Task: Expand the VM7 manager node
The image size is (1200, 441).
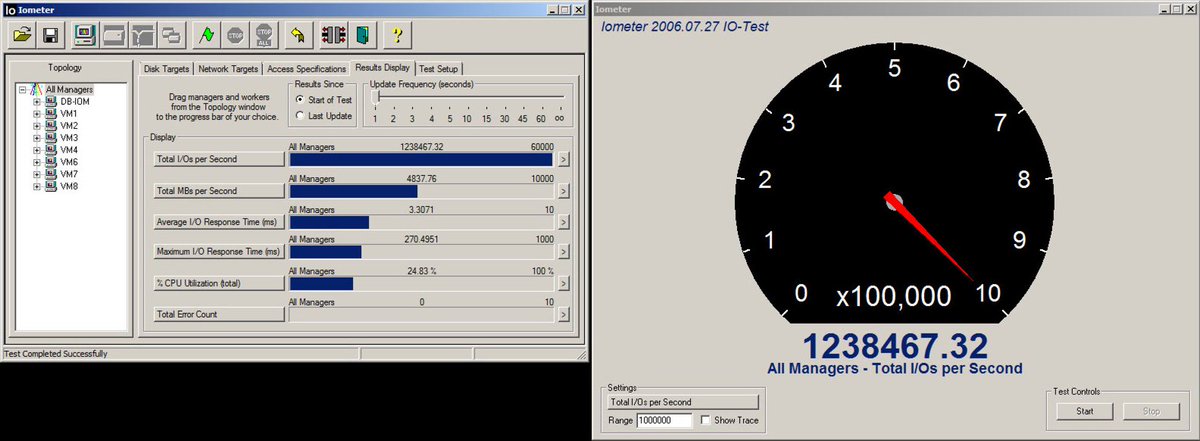Action: click(x=37, y=174)
